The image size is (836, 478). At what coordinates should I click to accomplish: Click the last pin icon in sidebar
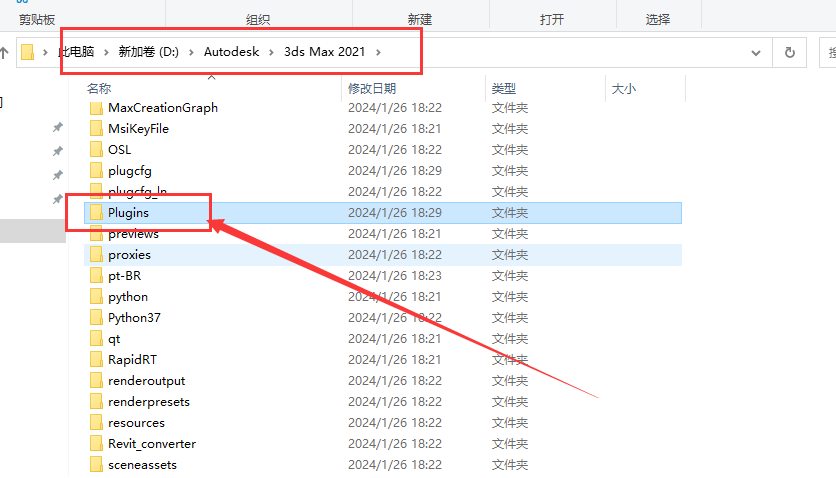coord(58,199)
